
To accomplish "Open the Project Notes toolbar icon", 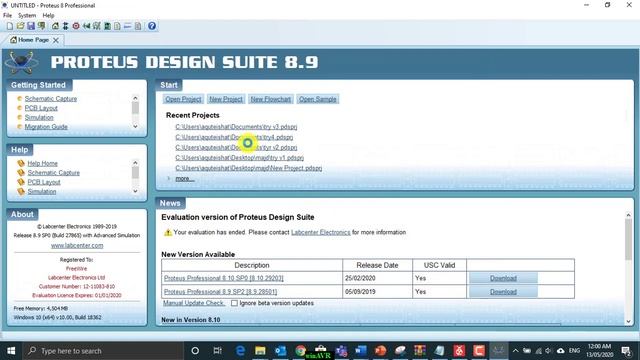I will 138,26.
